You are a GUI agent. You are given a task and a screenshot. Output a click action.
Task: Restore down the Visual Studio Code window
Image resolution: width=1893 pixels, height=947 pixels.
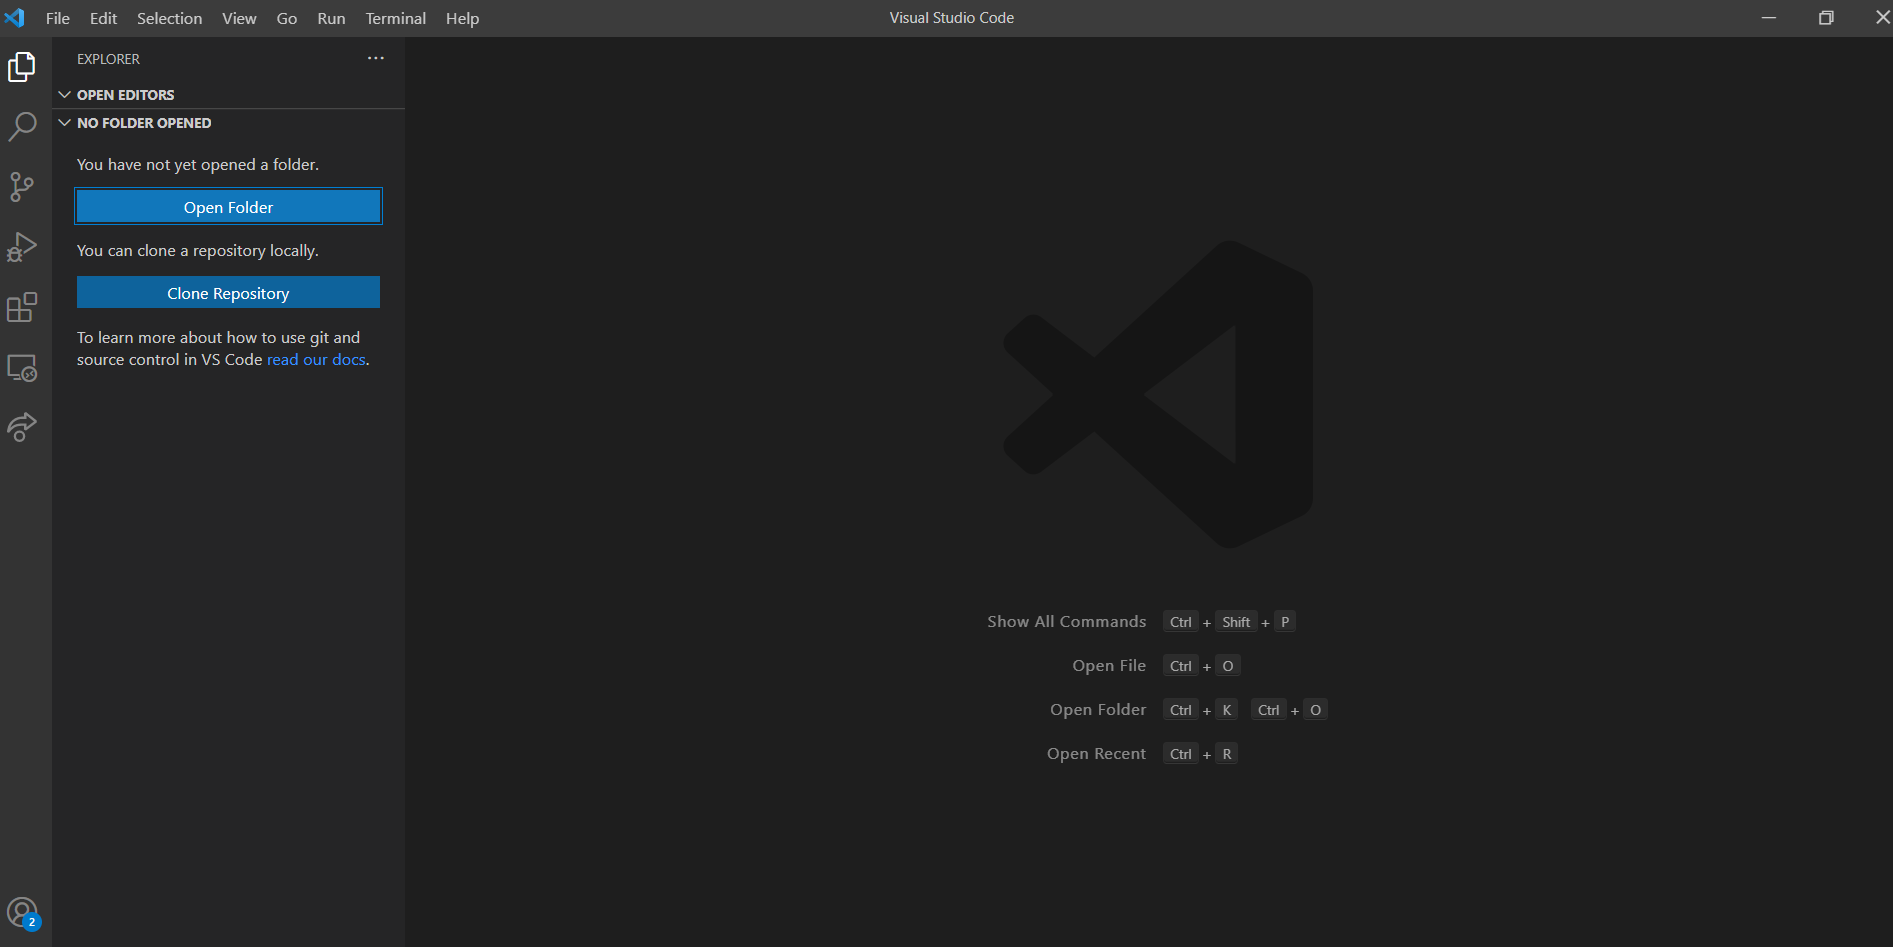1826,18
